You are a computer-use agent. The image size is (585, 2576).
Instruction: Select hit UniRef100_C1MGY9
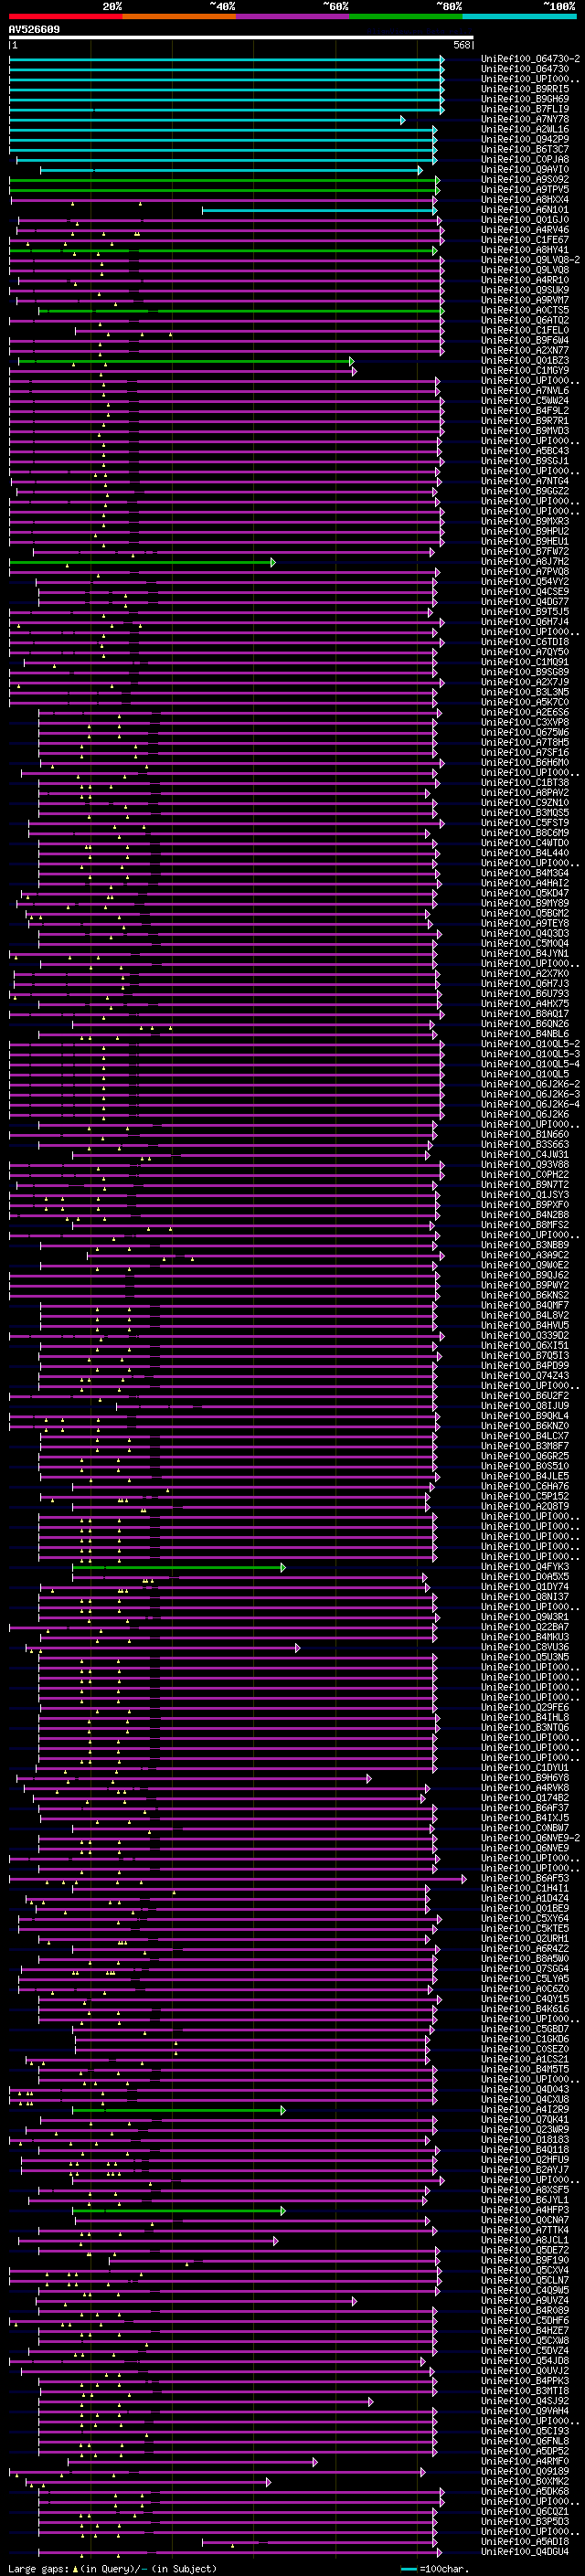pos(525,371)
